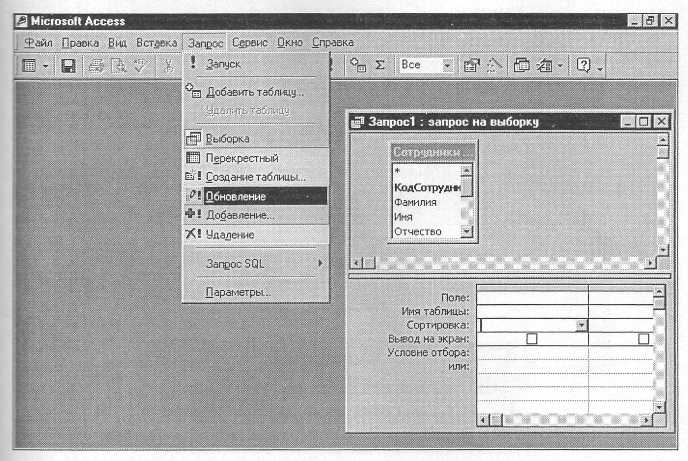Select the Имя field

coord(427,217)
